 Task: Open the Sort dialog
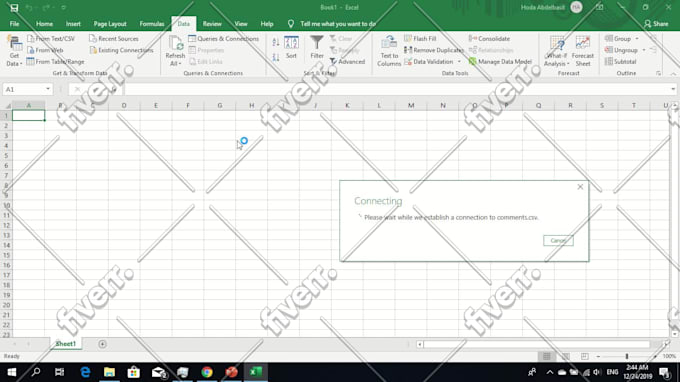(291, 48)
